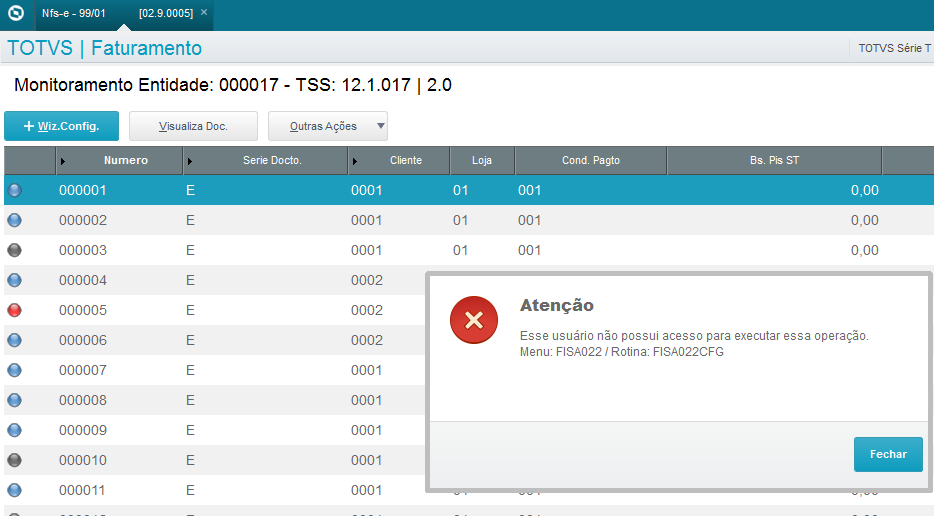Screen dimensions: 934x516
Task: Select document number 000011
Action: [83, 490]
